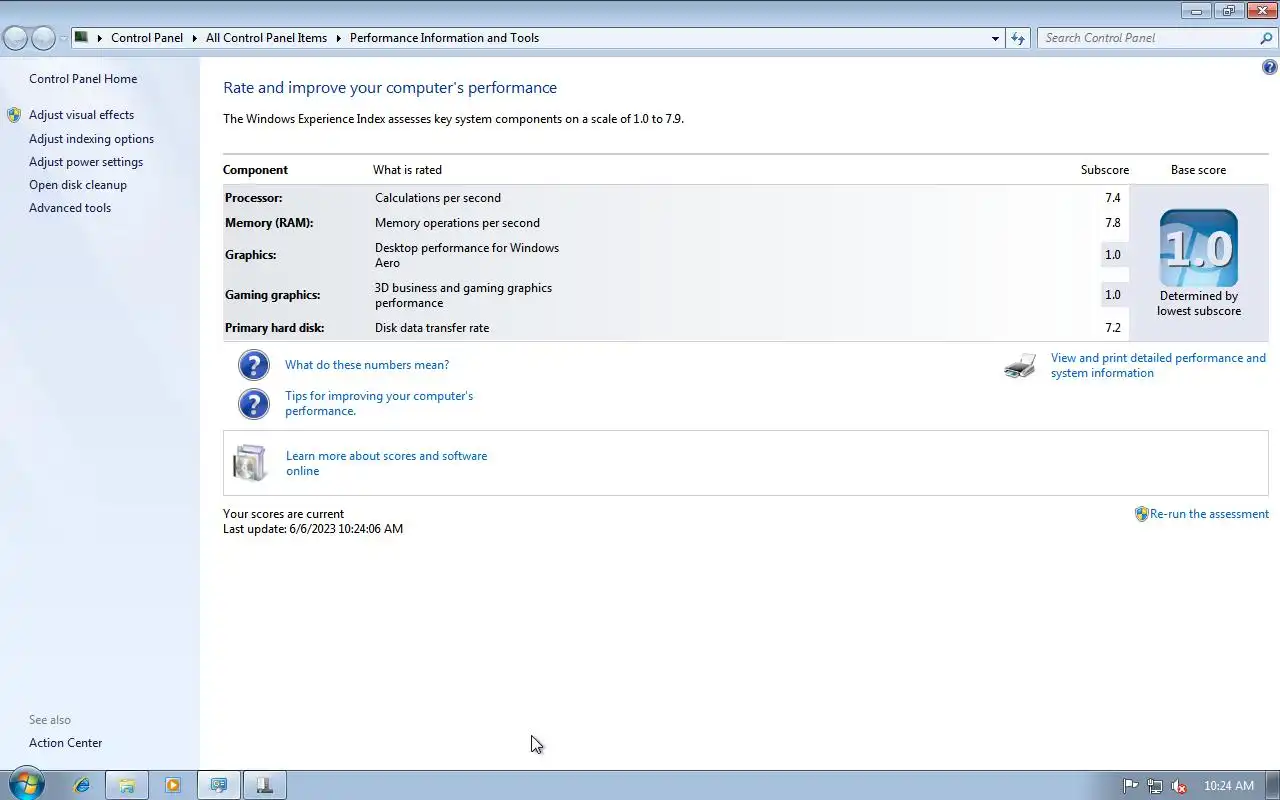The image size is (1280, 800).
Task: Switch to the Control Panel taskbar button
Action: pyautogui.click(x=218, y=785)
